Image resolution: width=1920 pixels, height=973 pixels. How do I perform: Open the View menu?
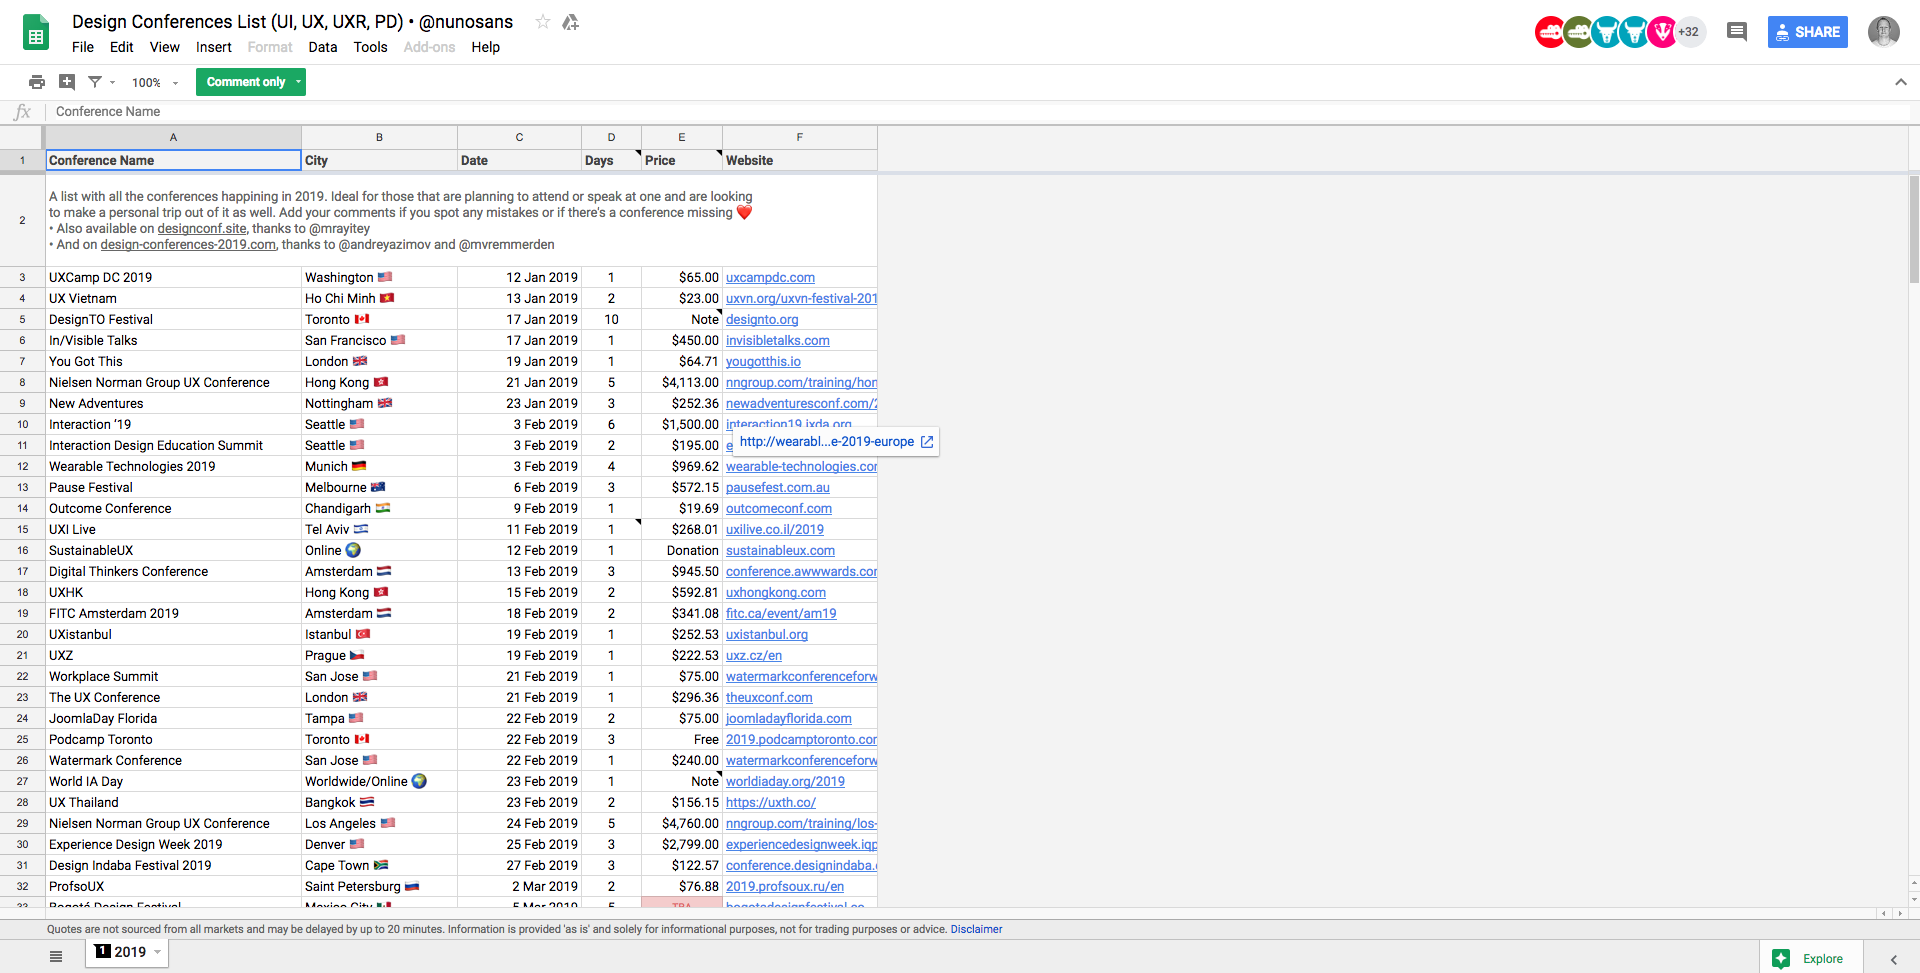[x=165, y=47]
